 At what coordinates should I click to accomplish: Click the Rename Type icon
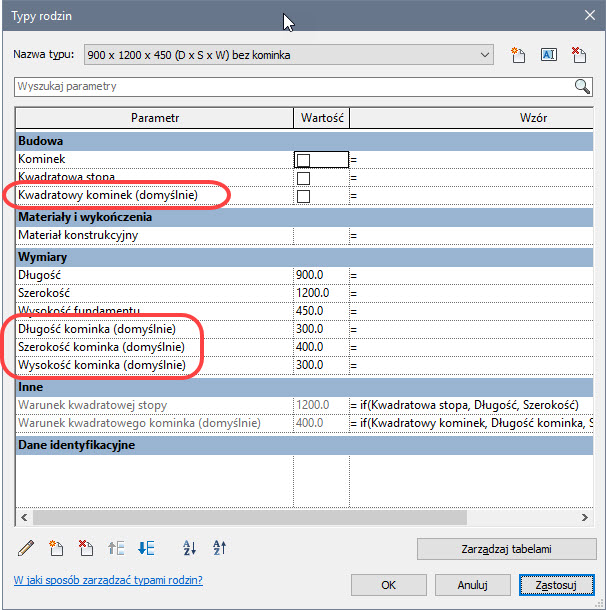(548, 55)
